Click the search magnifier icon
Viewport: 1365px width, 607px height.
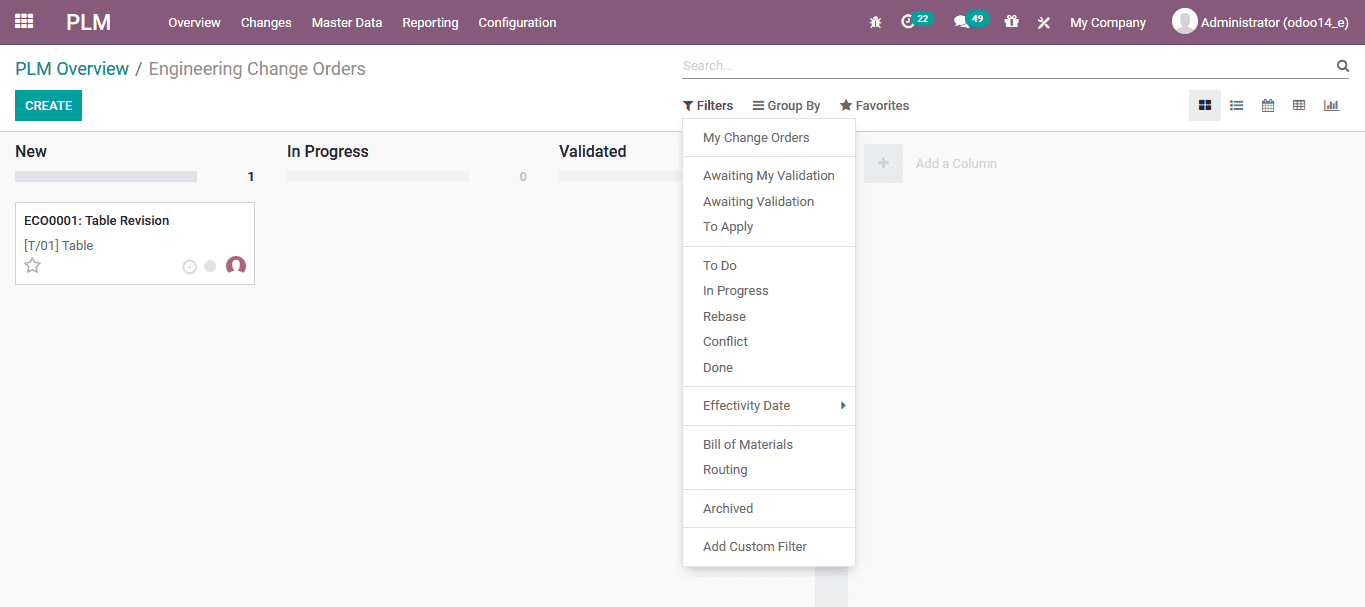[1342, 66]
